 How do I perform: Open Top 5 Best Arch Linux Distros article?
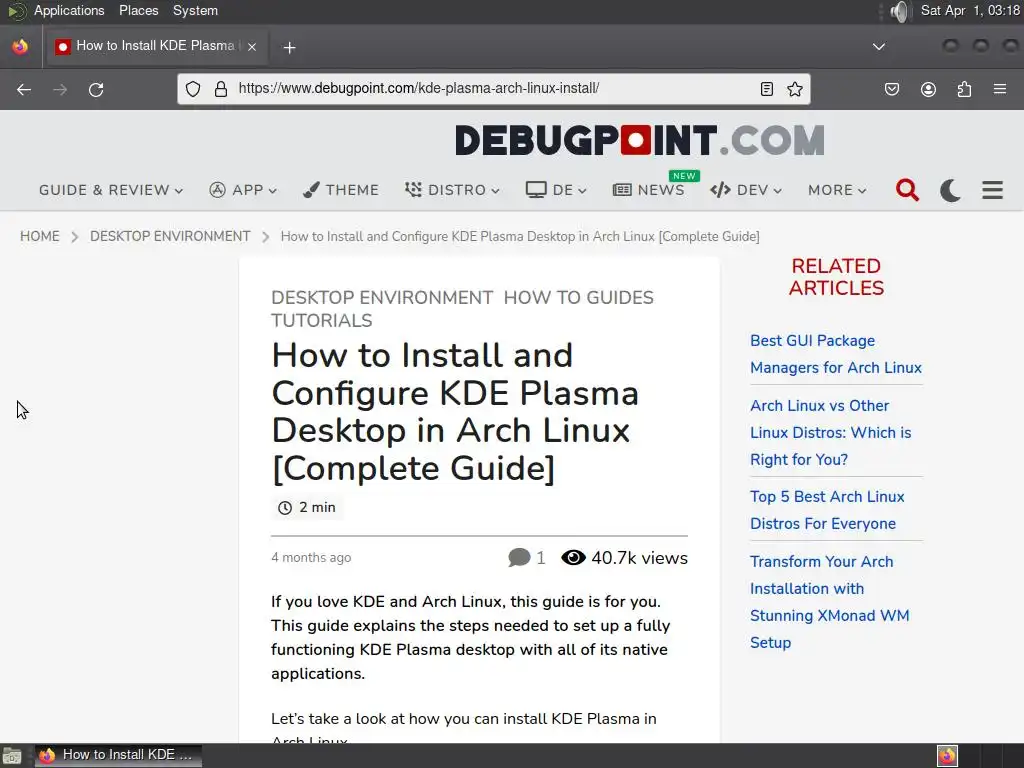pos(827,510)
